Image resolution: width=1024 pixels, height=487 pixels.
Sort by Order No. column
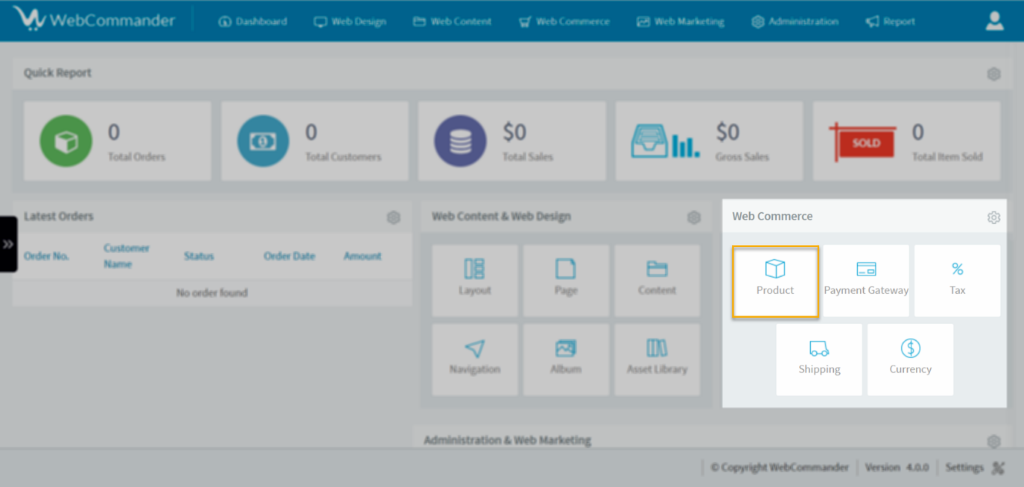click(46, 256)
